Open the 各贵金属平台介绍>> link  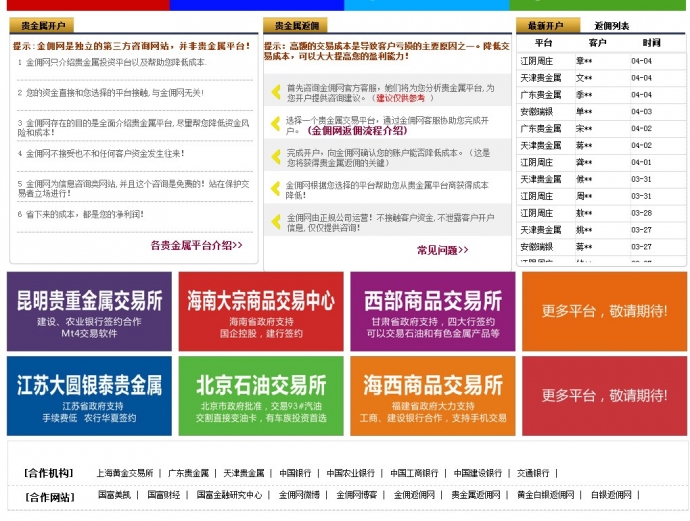pos(196,245)
